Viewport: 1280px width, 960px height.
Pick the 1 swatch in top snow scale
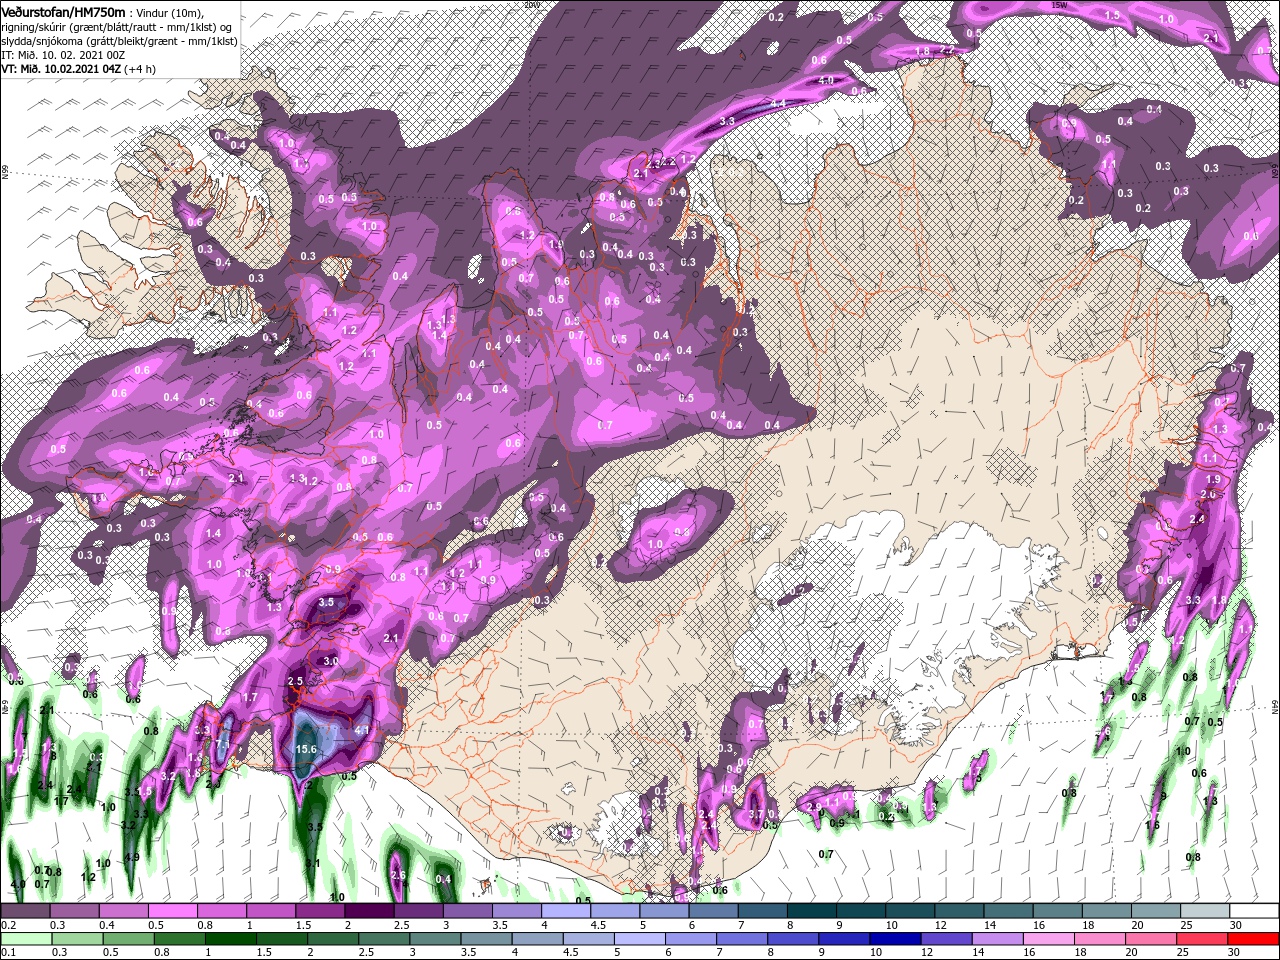pyautogui.click(x=270, y=912)
